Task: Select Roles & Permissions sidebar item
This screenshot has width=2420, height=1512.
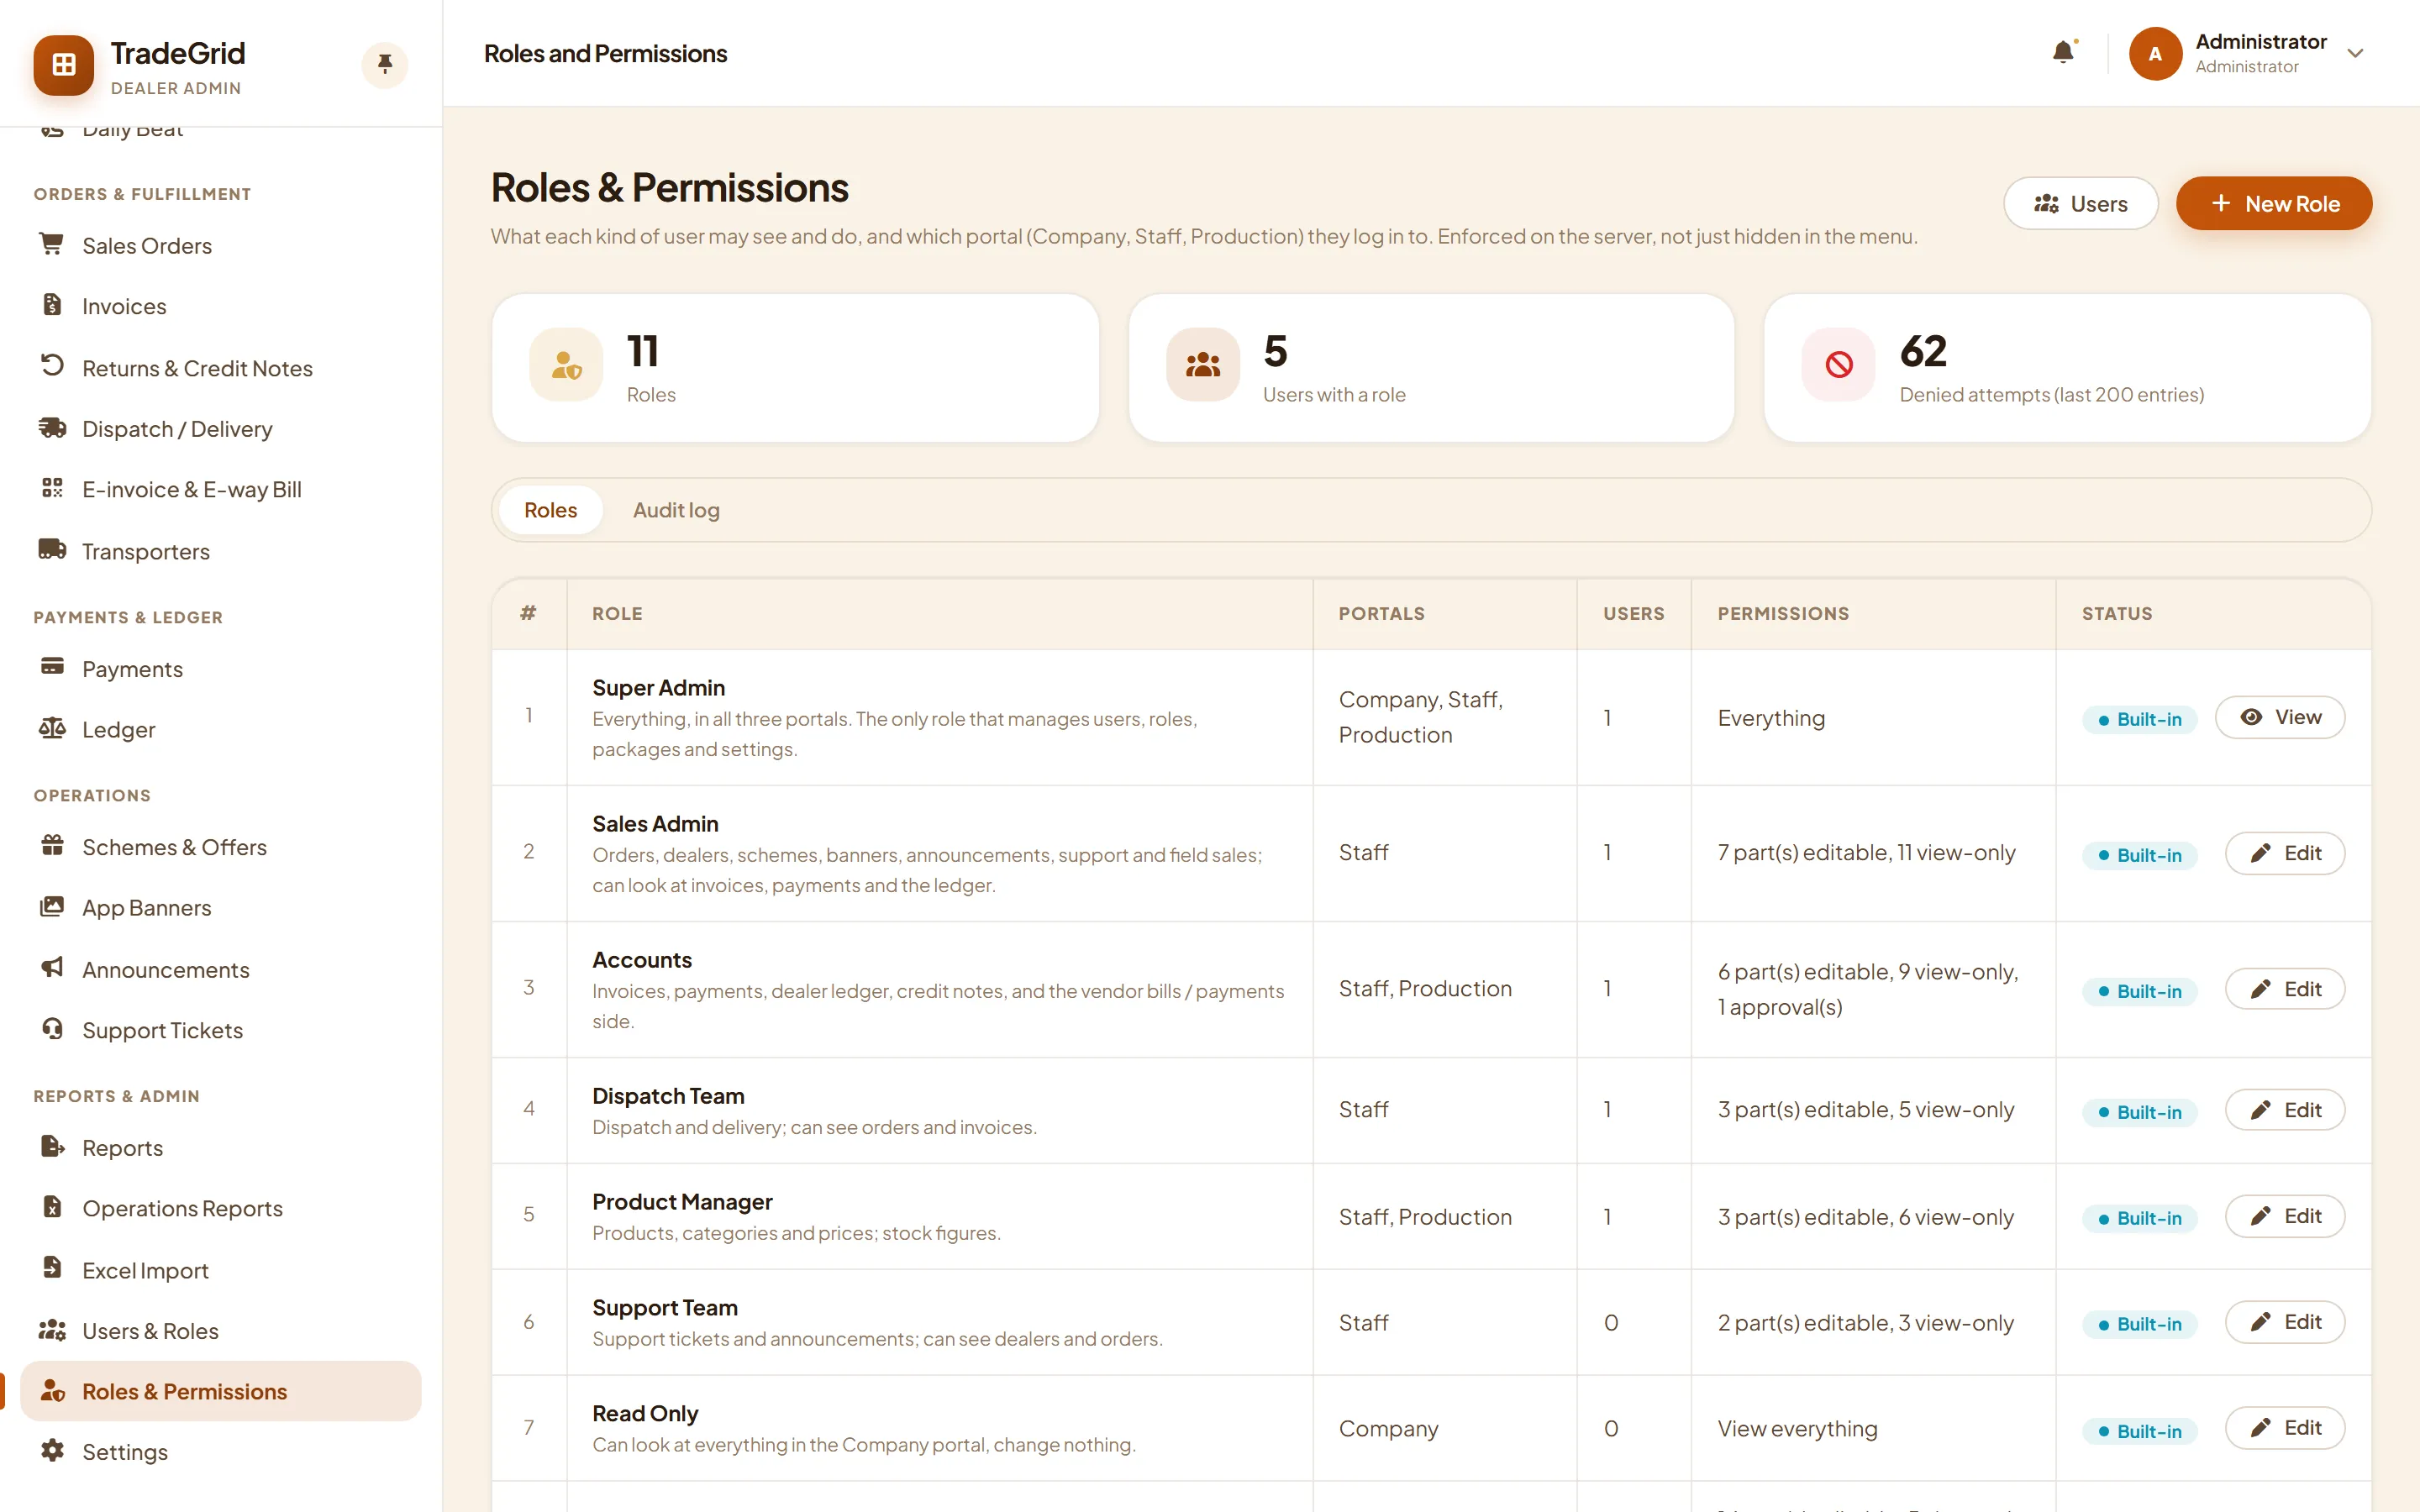Action: [220, 1391]
